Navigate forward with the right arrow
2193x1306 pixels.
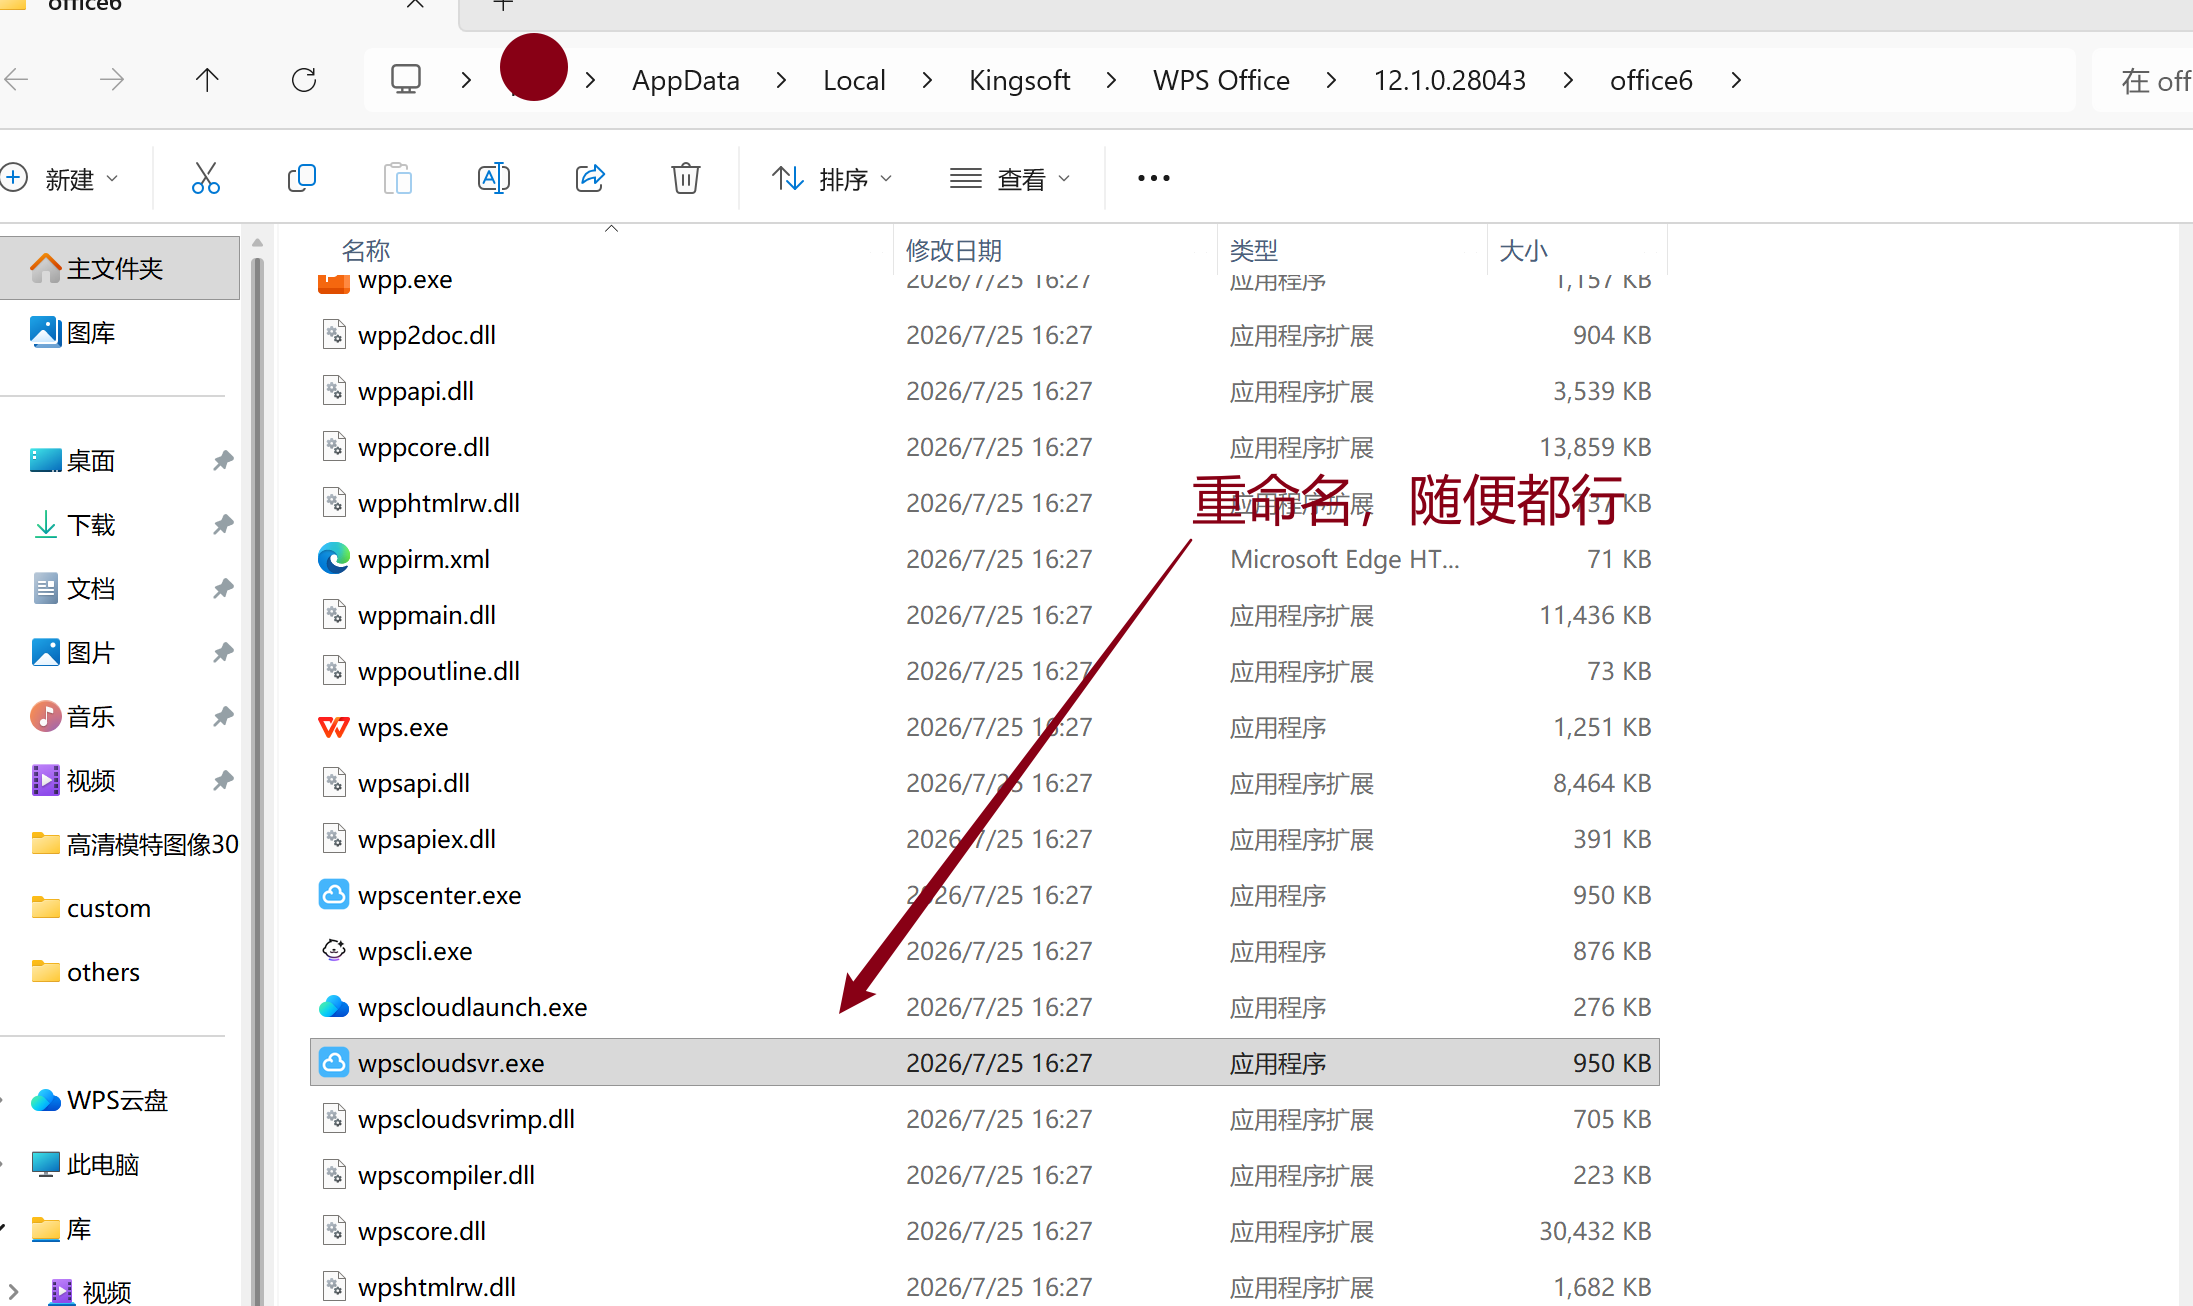[x=112, y=80]
